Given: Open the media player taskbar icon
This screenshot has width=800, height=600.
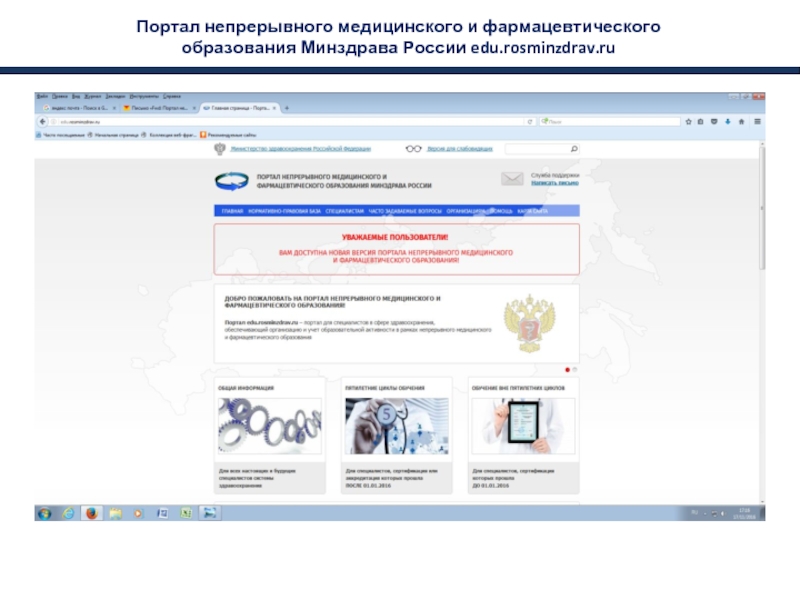Looking at the screenshot, I should click(x=138, y=513).
